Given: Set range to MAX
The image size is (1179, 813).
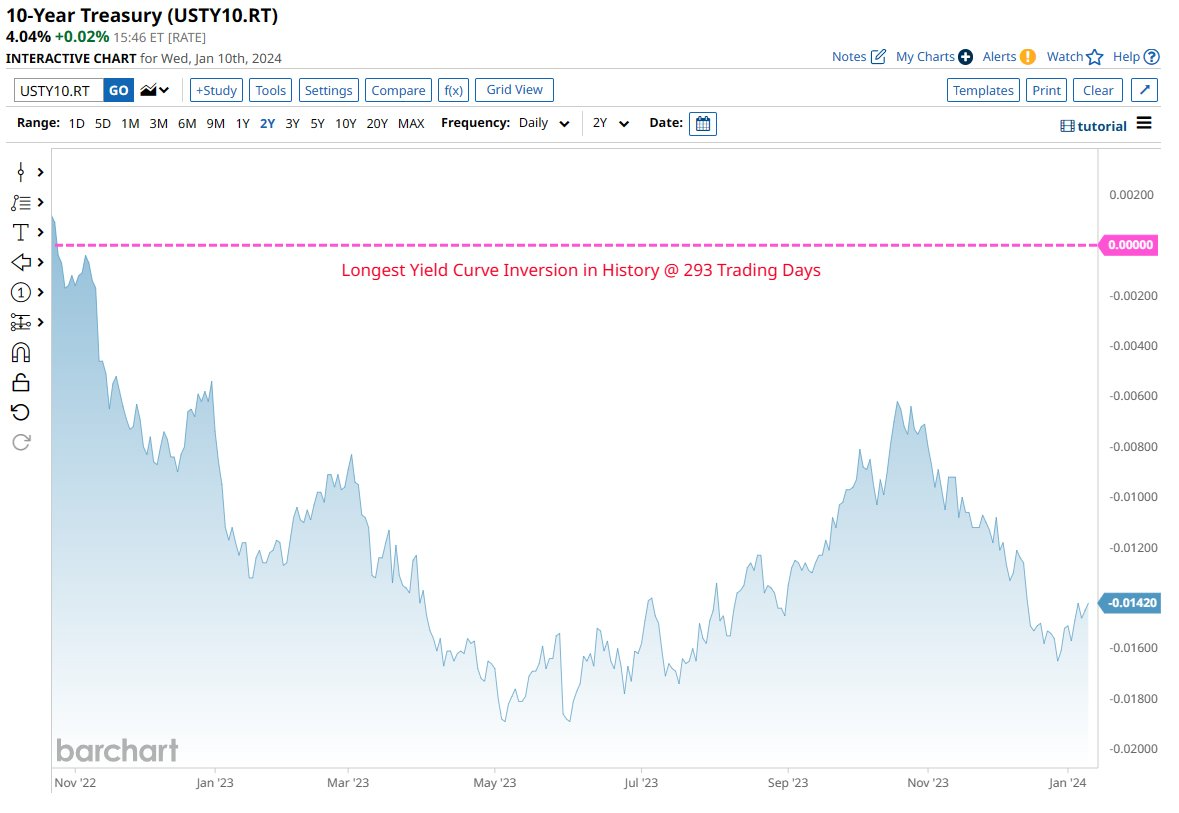Looking at the screenshot, I should [x=411, y=123].
